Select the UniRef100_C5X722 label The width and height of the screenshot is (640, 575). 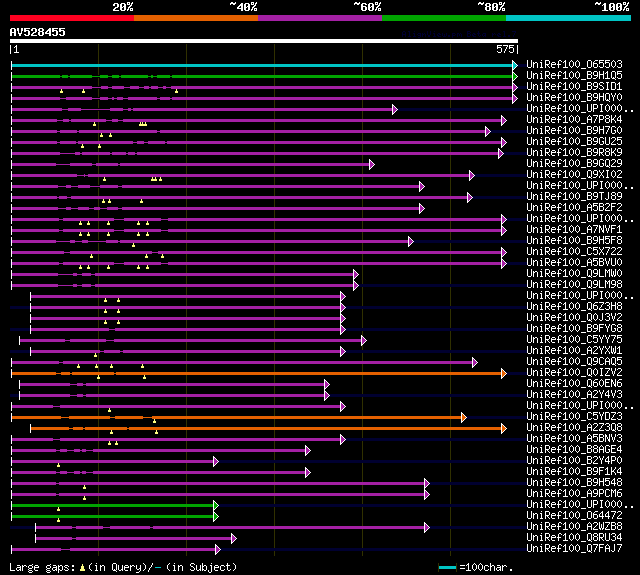[x=574, y=252]
